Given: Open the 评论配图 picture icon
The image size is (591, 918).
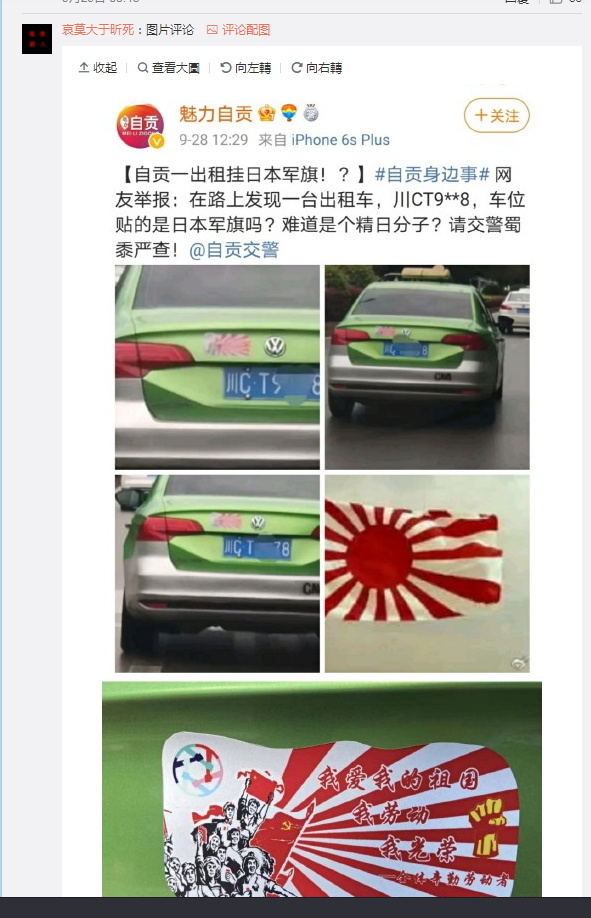Looking at the screenshot, I should coord(212,30).
